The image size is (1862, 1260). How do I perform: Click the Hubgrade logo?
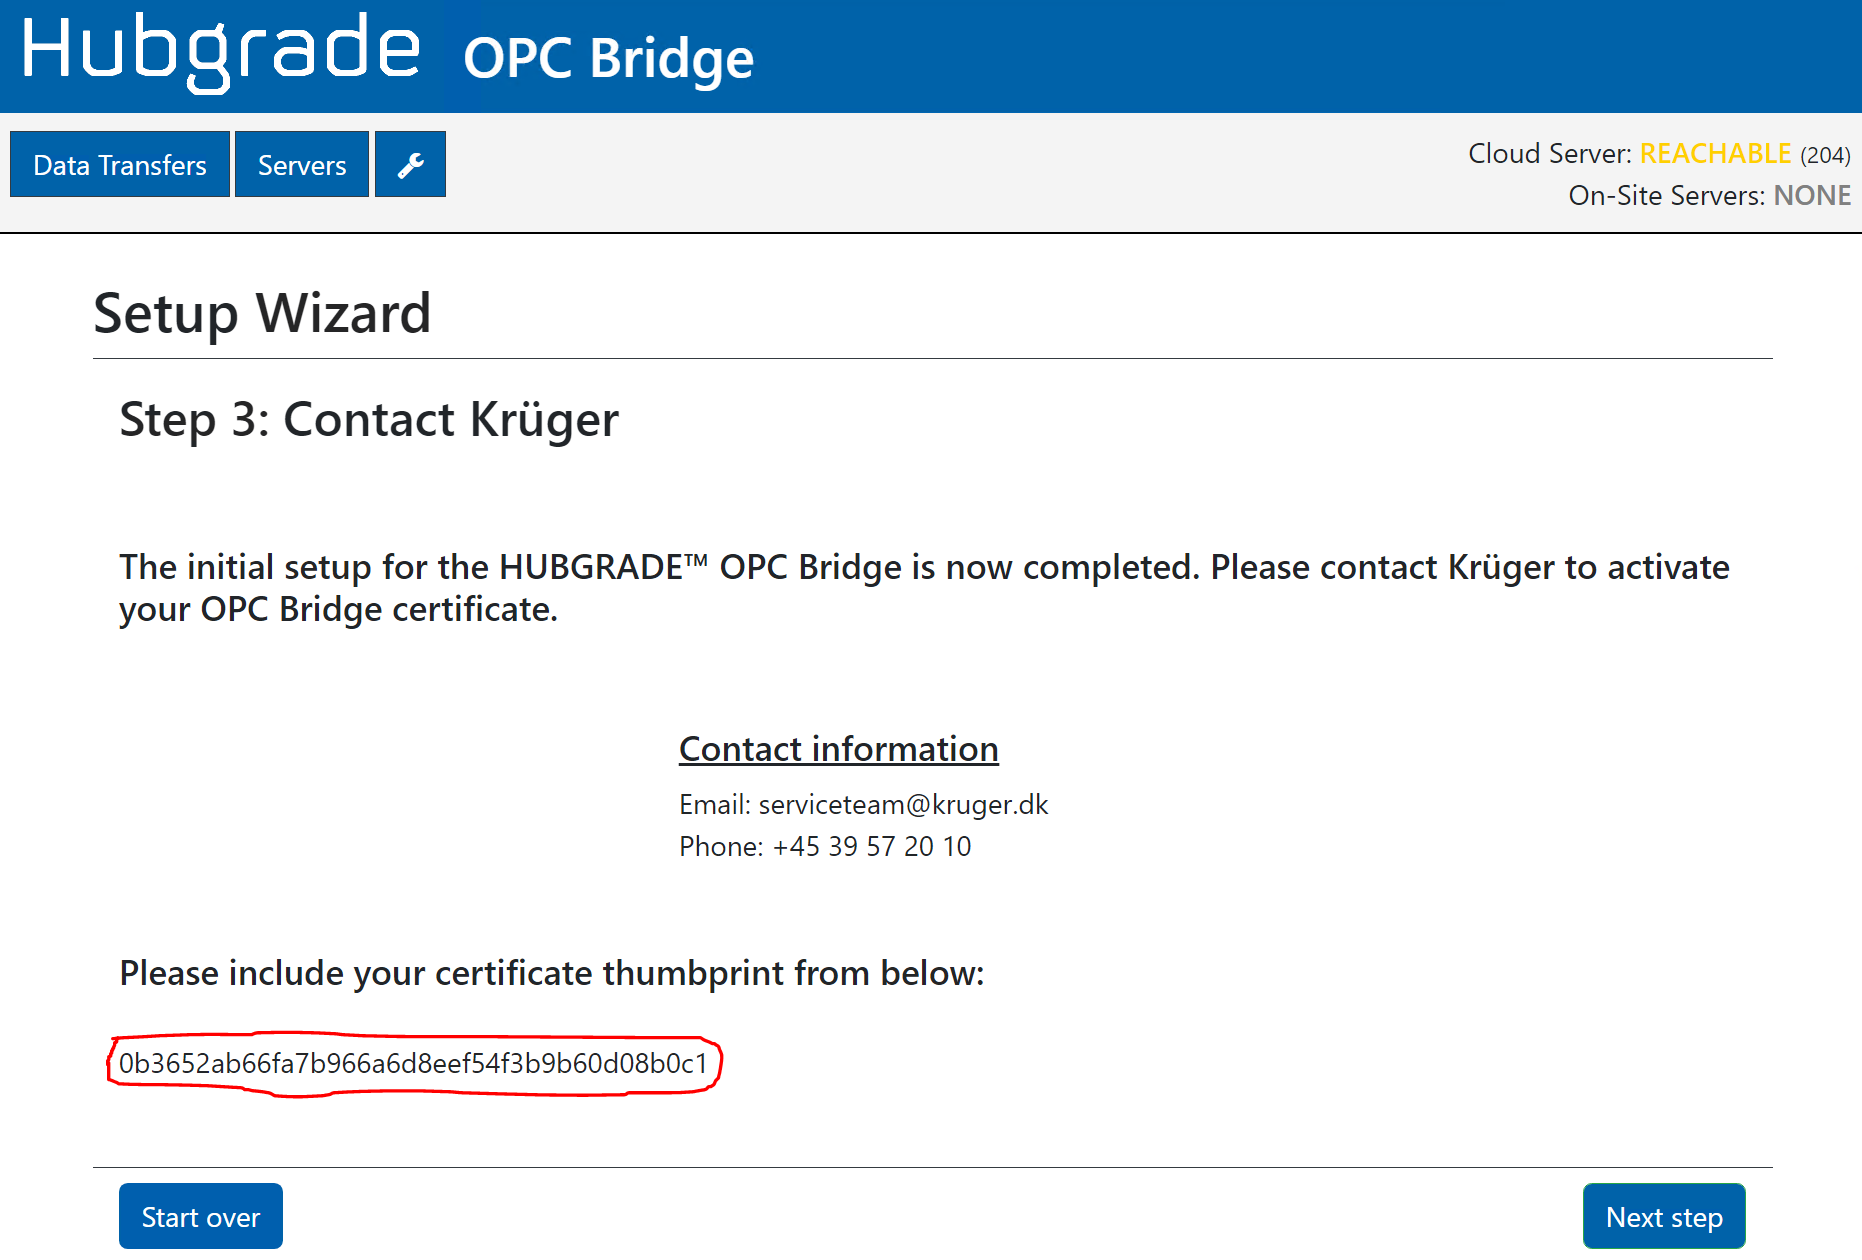[x=220, y=50]
